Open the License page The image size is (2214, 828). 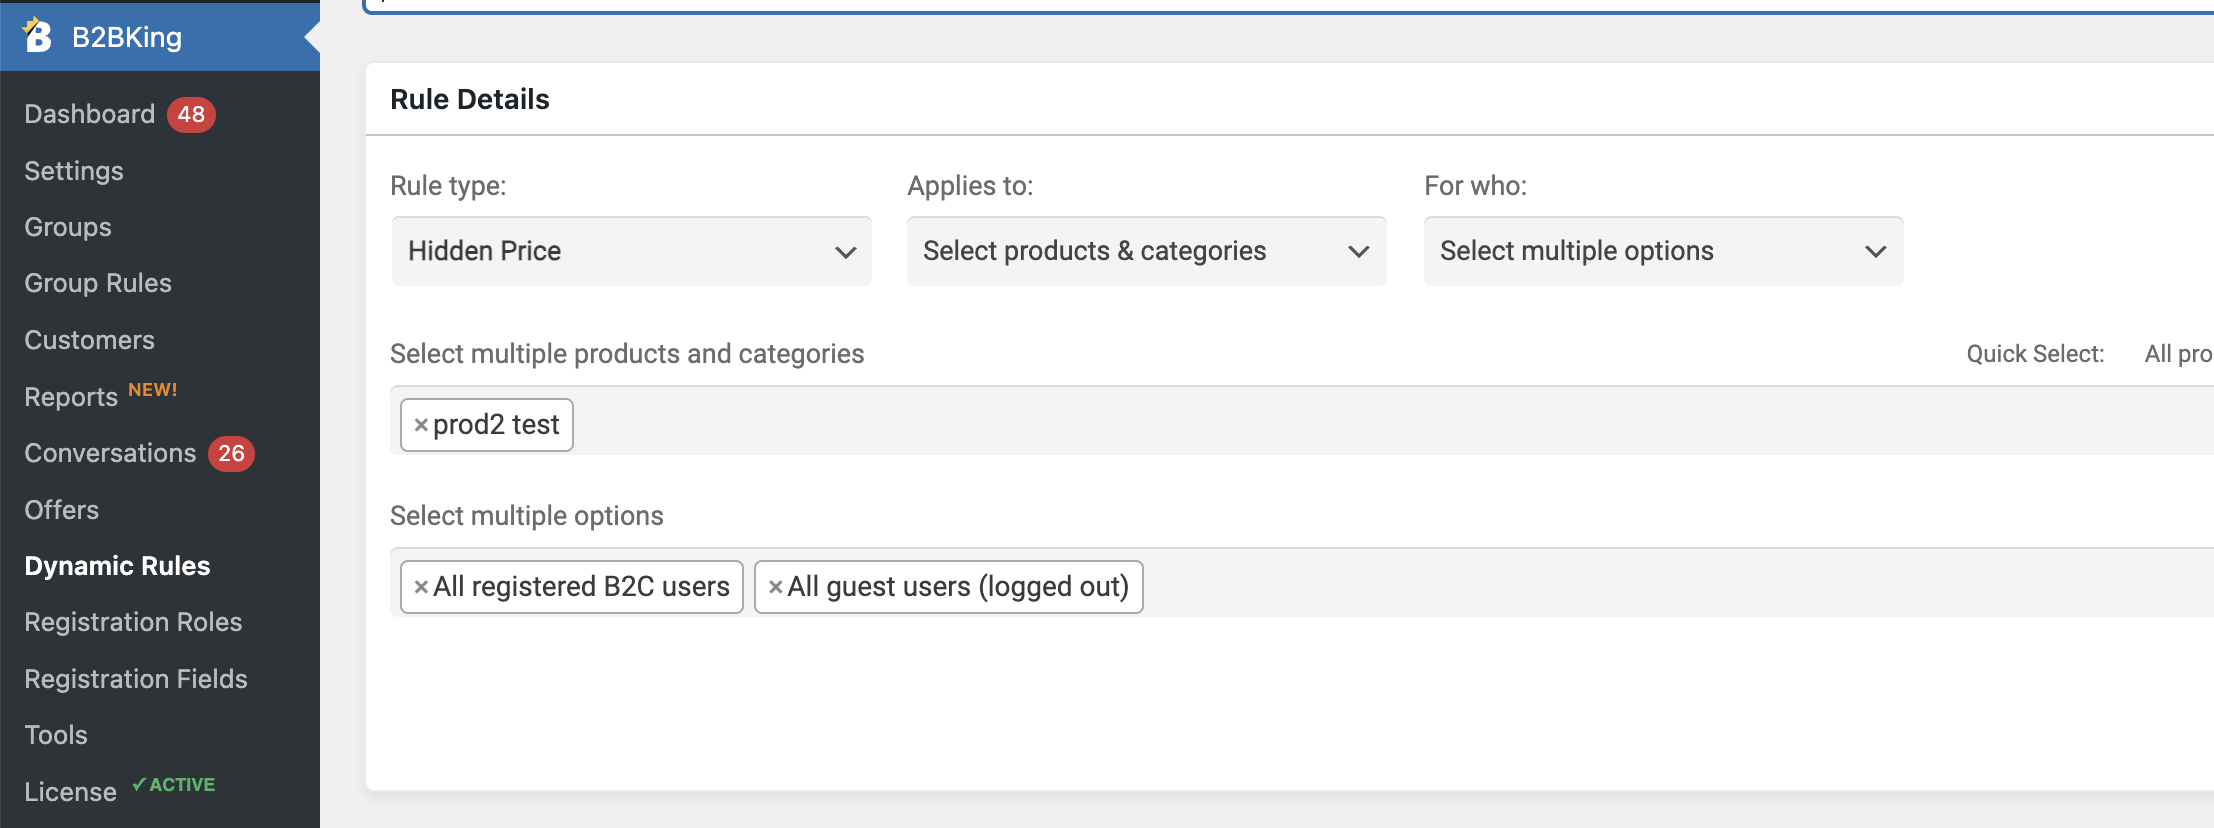(x=70, y=792)
